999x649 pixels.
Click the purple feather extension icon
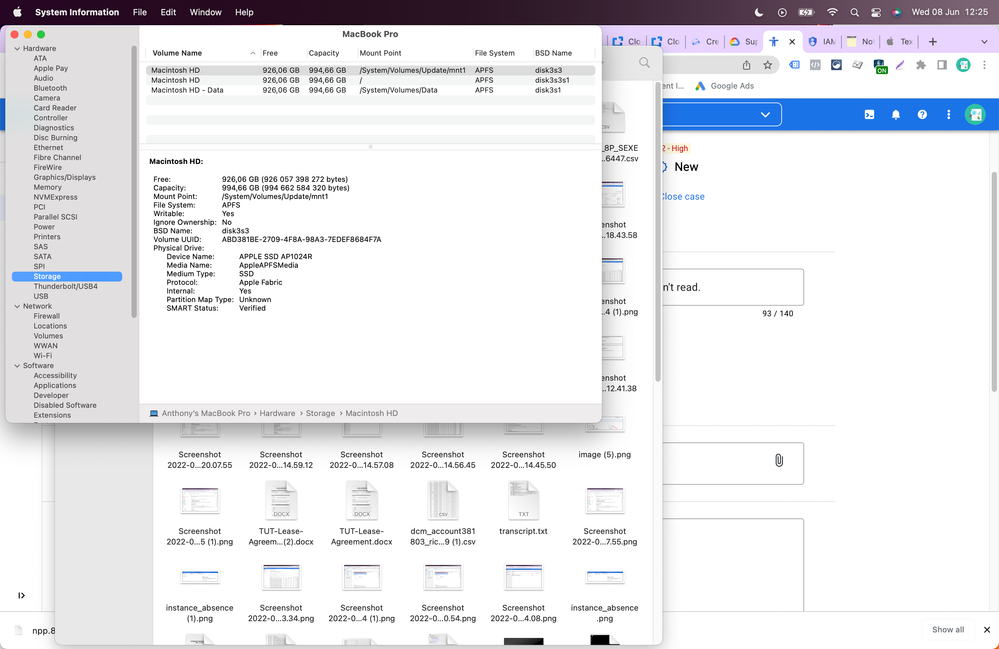pyautogui.click(x=900, y=65)
